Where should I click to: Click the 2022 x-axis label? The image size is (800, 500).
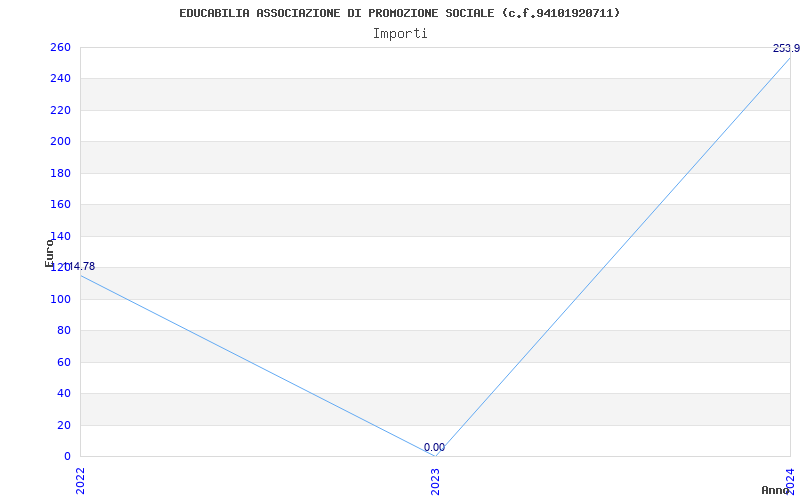[x=81, y=481]
